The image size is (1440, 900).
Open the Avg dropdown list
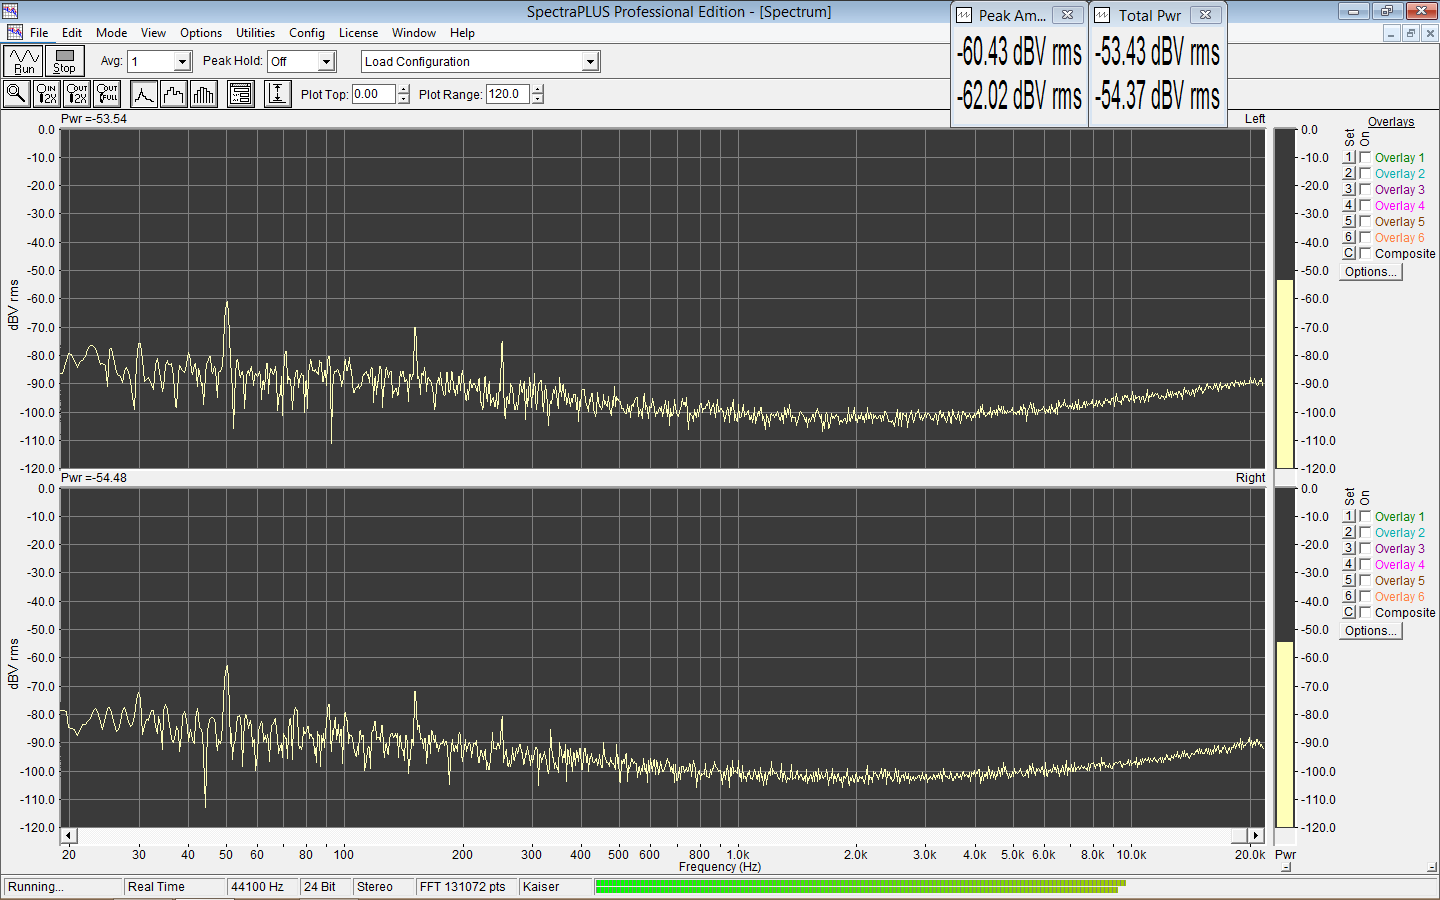(182, 62)
